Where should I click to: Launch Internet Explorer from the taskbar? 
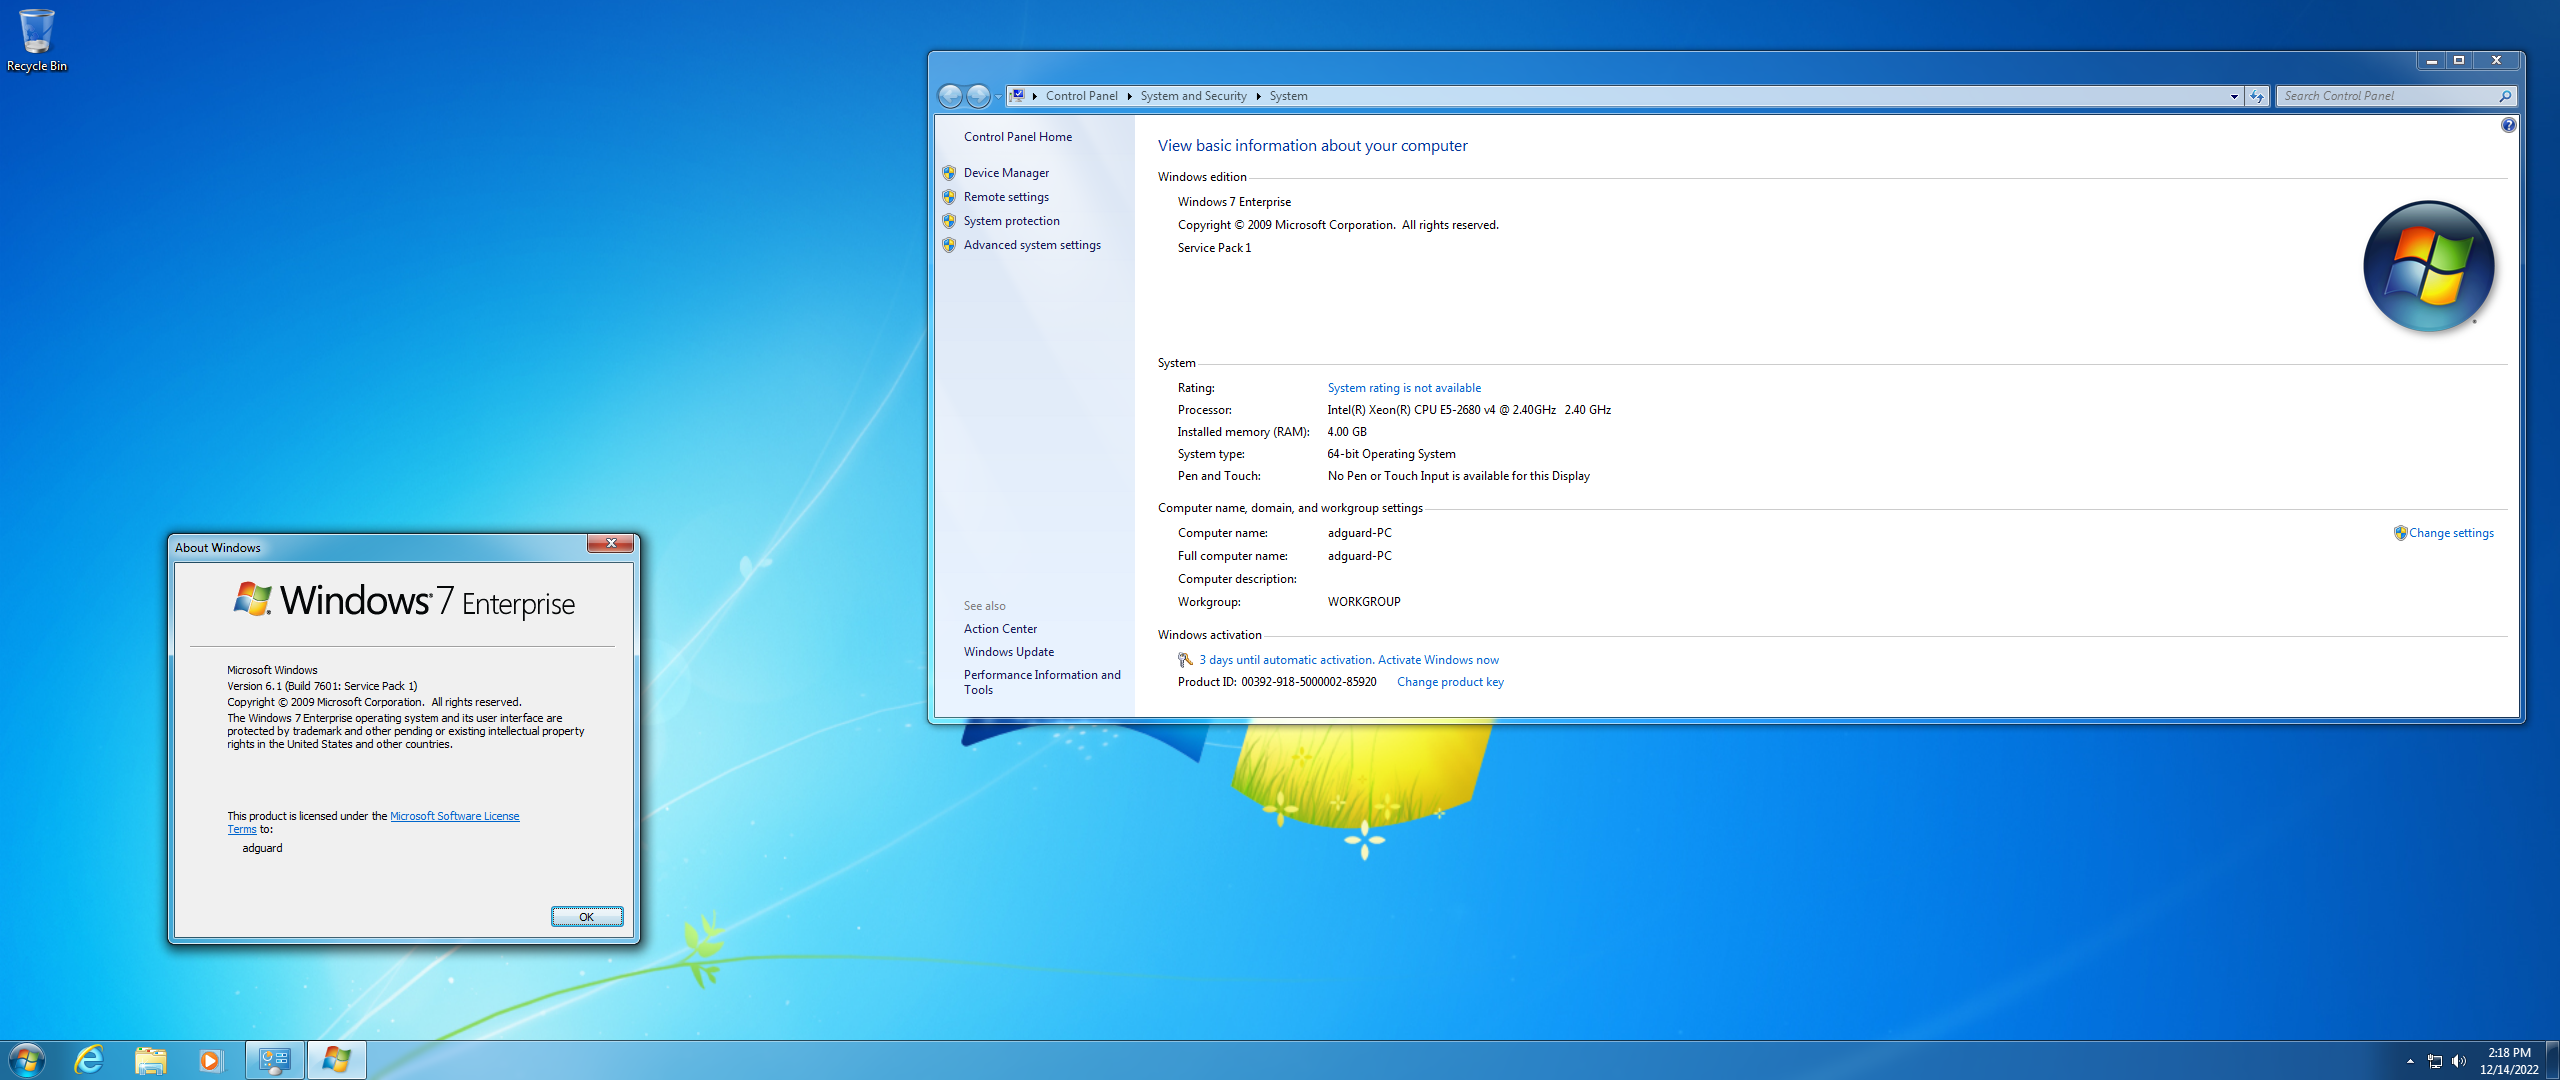[x=90, y=1060]
